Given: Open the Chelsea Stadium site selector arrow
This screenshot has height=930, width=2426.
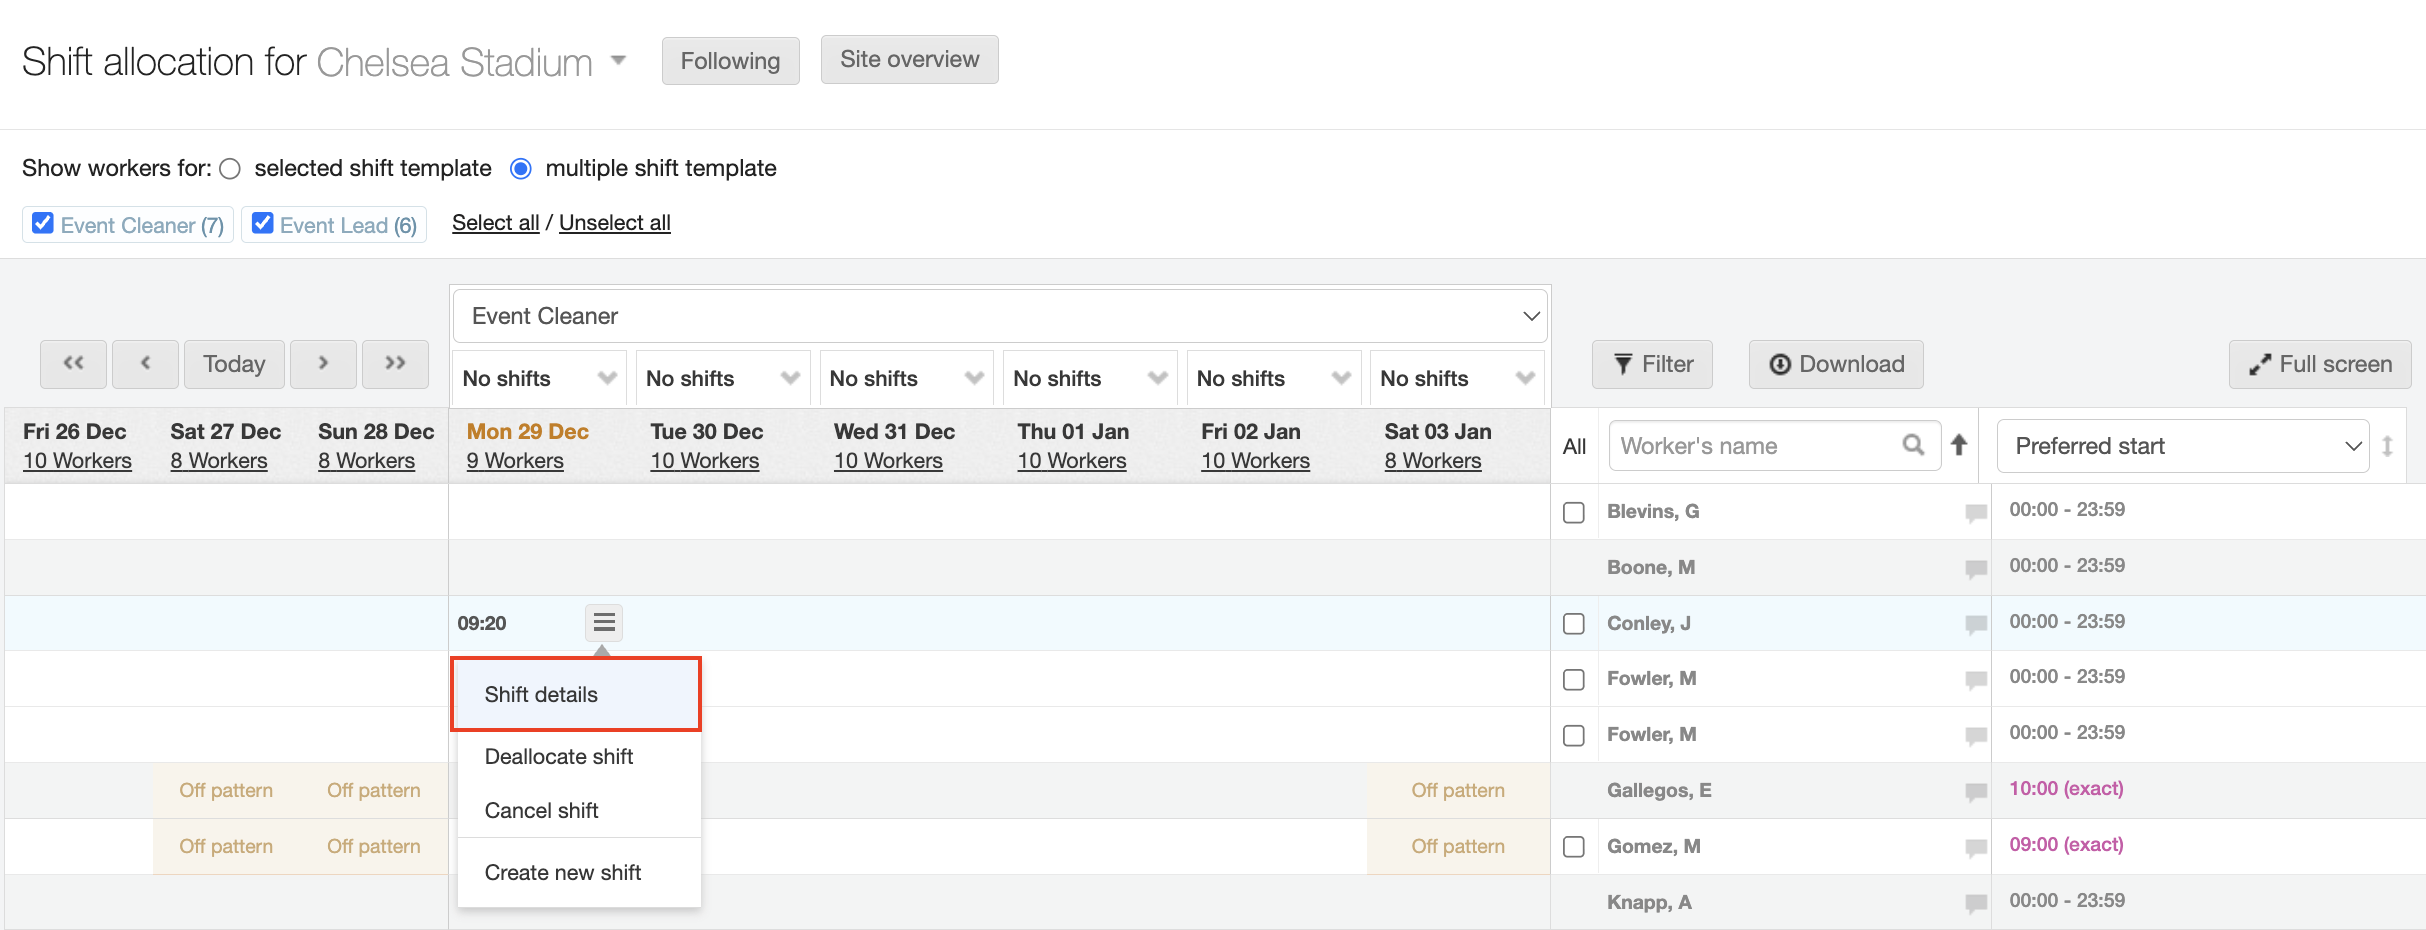Looking at the screenshot, I should pyautogui.click(x=618, y=61).
